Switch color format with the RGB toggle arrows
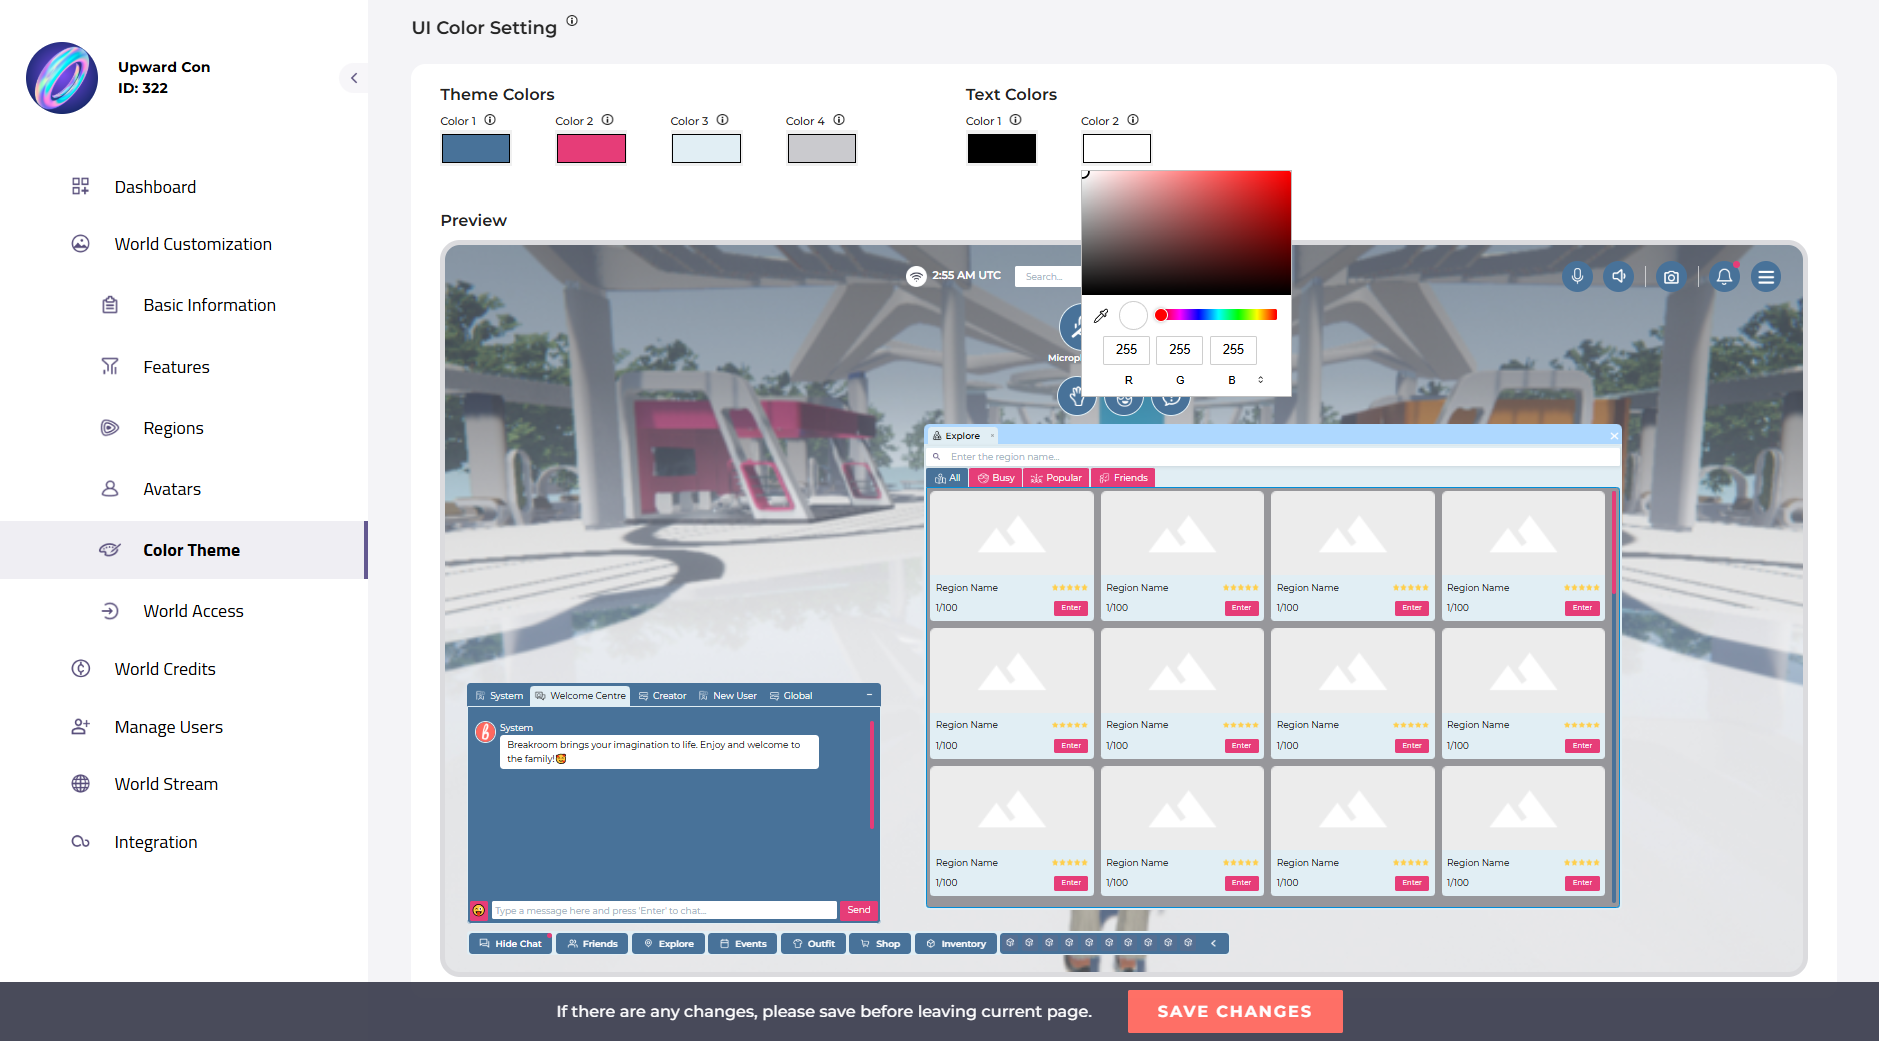This screenshot has height=1041, width=1879. 1261,380
